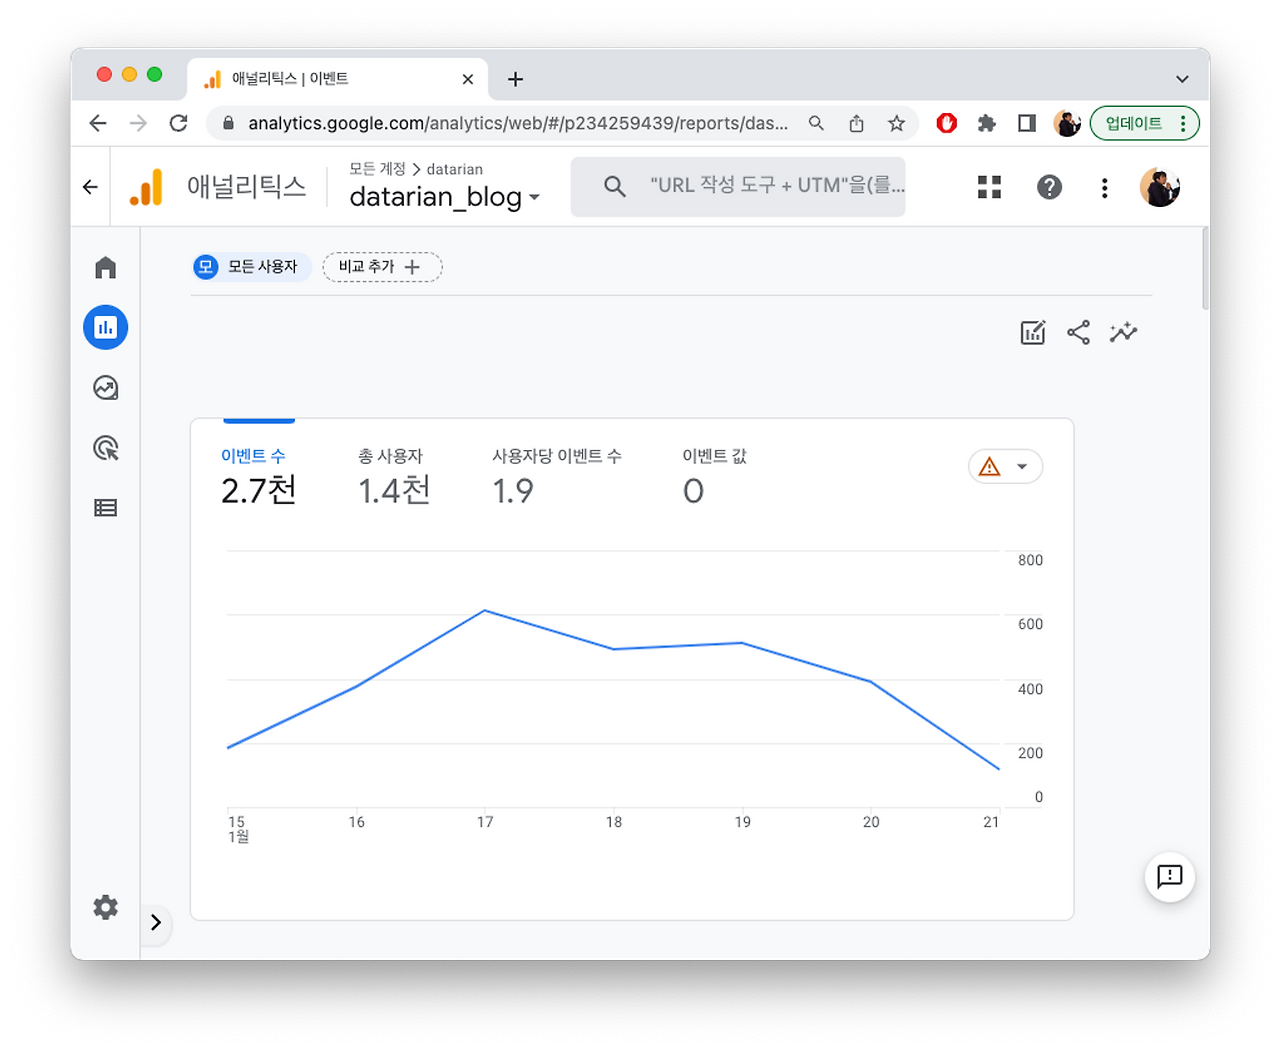This screenshot has width=1280, height=1052.
Task: Open the tab search dropdown arrow
Action: (1182, 79)
